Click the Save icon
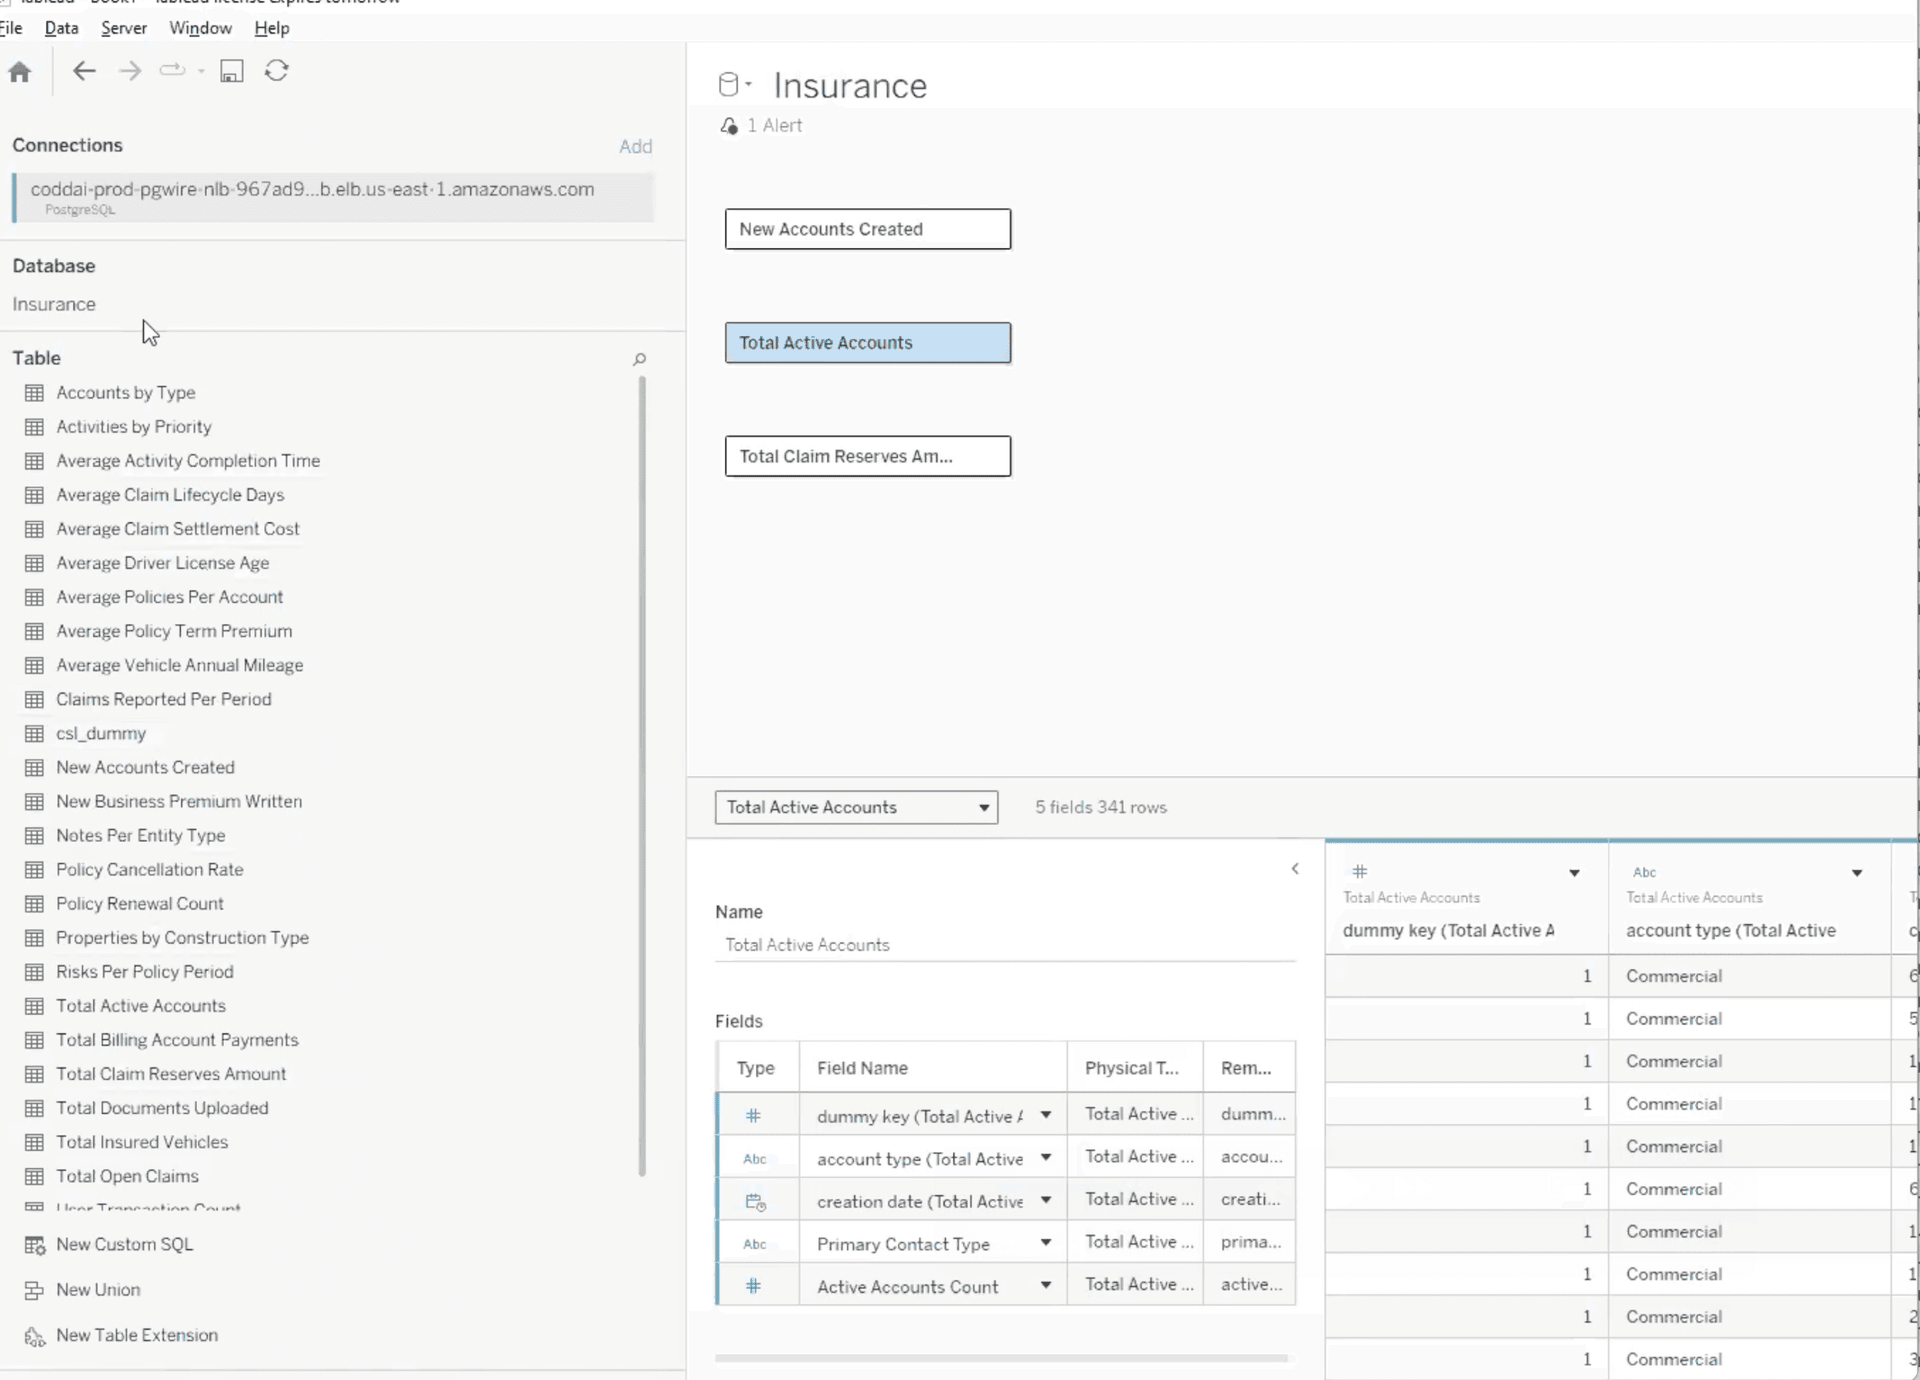Image resolution: width=1920 pixels, height=1380 pixels. coord(232,71)
